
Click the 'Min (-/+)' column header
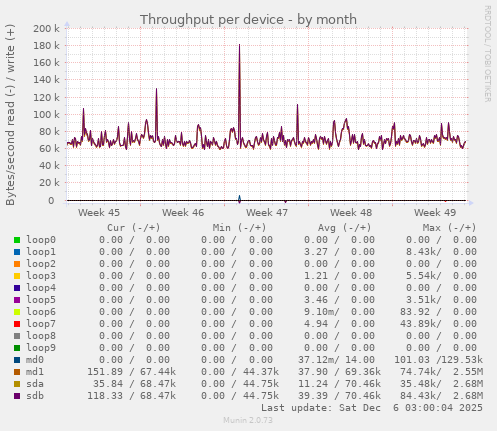[x=239, y=228]
